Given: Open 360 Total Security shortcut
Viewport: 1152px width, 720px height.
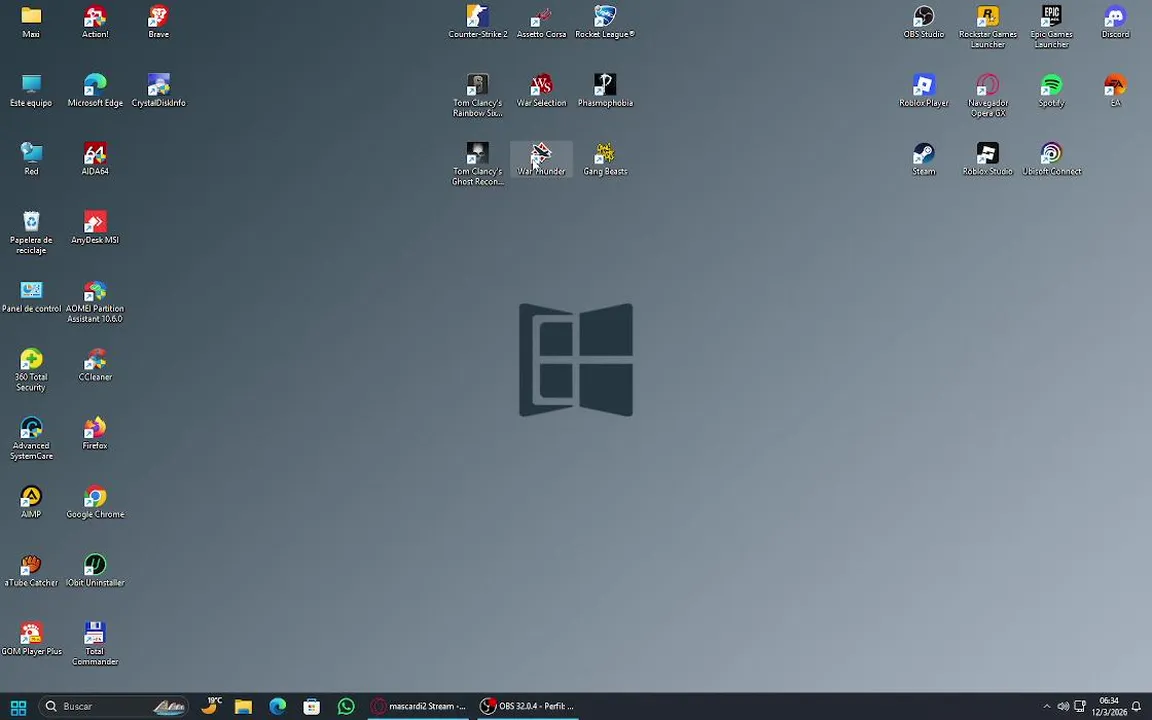Looking at the screenshot, I should pyautogui.click(x=31, y=370).
